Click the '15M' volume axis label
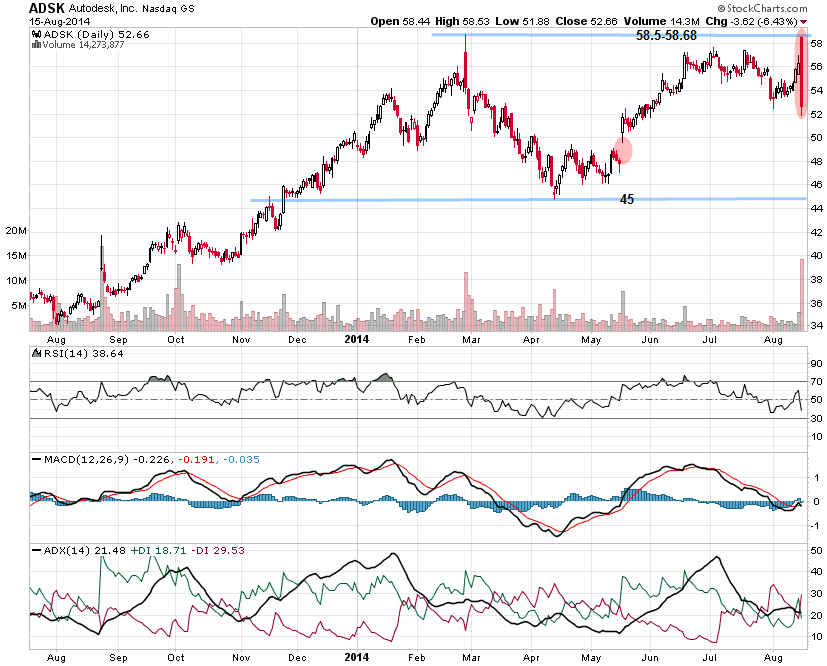The image size is (827, 666). pyautogui.click(x=16, y=256)
